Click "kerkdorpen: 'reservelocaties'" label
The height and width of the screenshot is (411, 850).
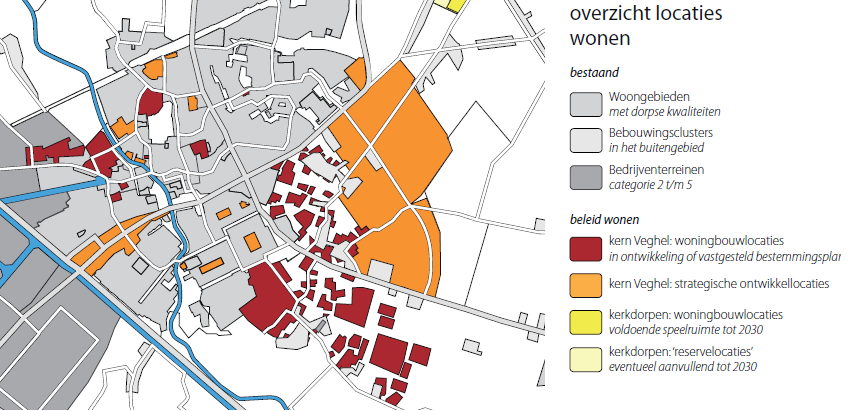tap(681, 351)
